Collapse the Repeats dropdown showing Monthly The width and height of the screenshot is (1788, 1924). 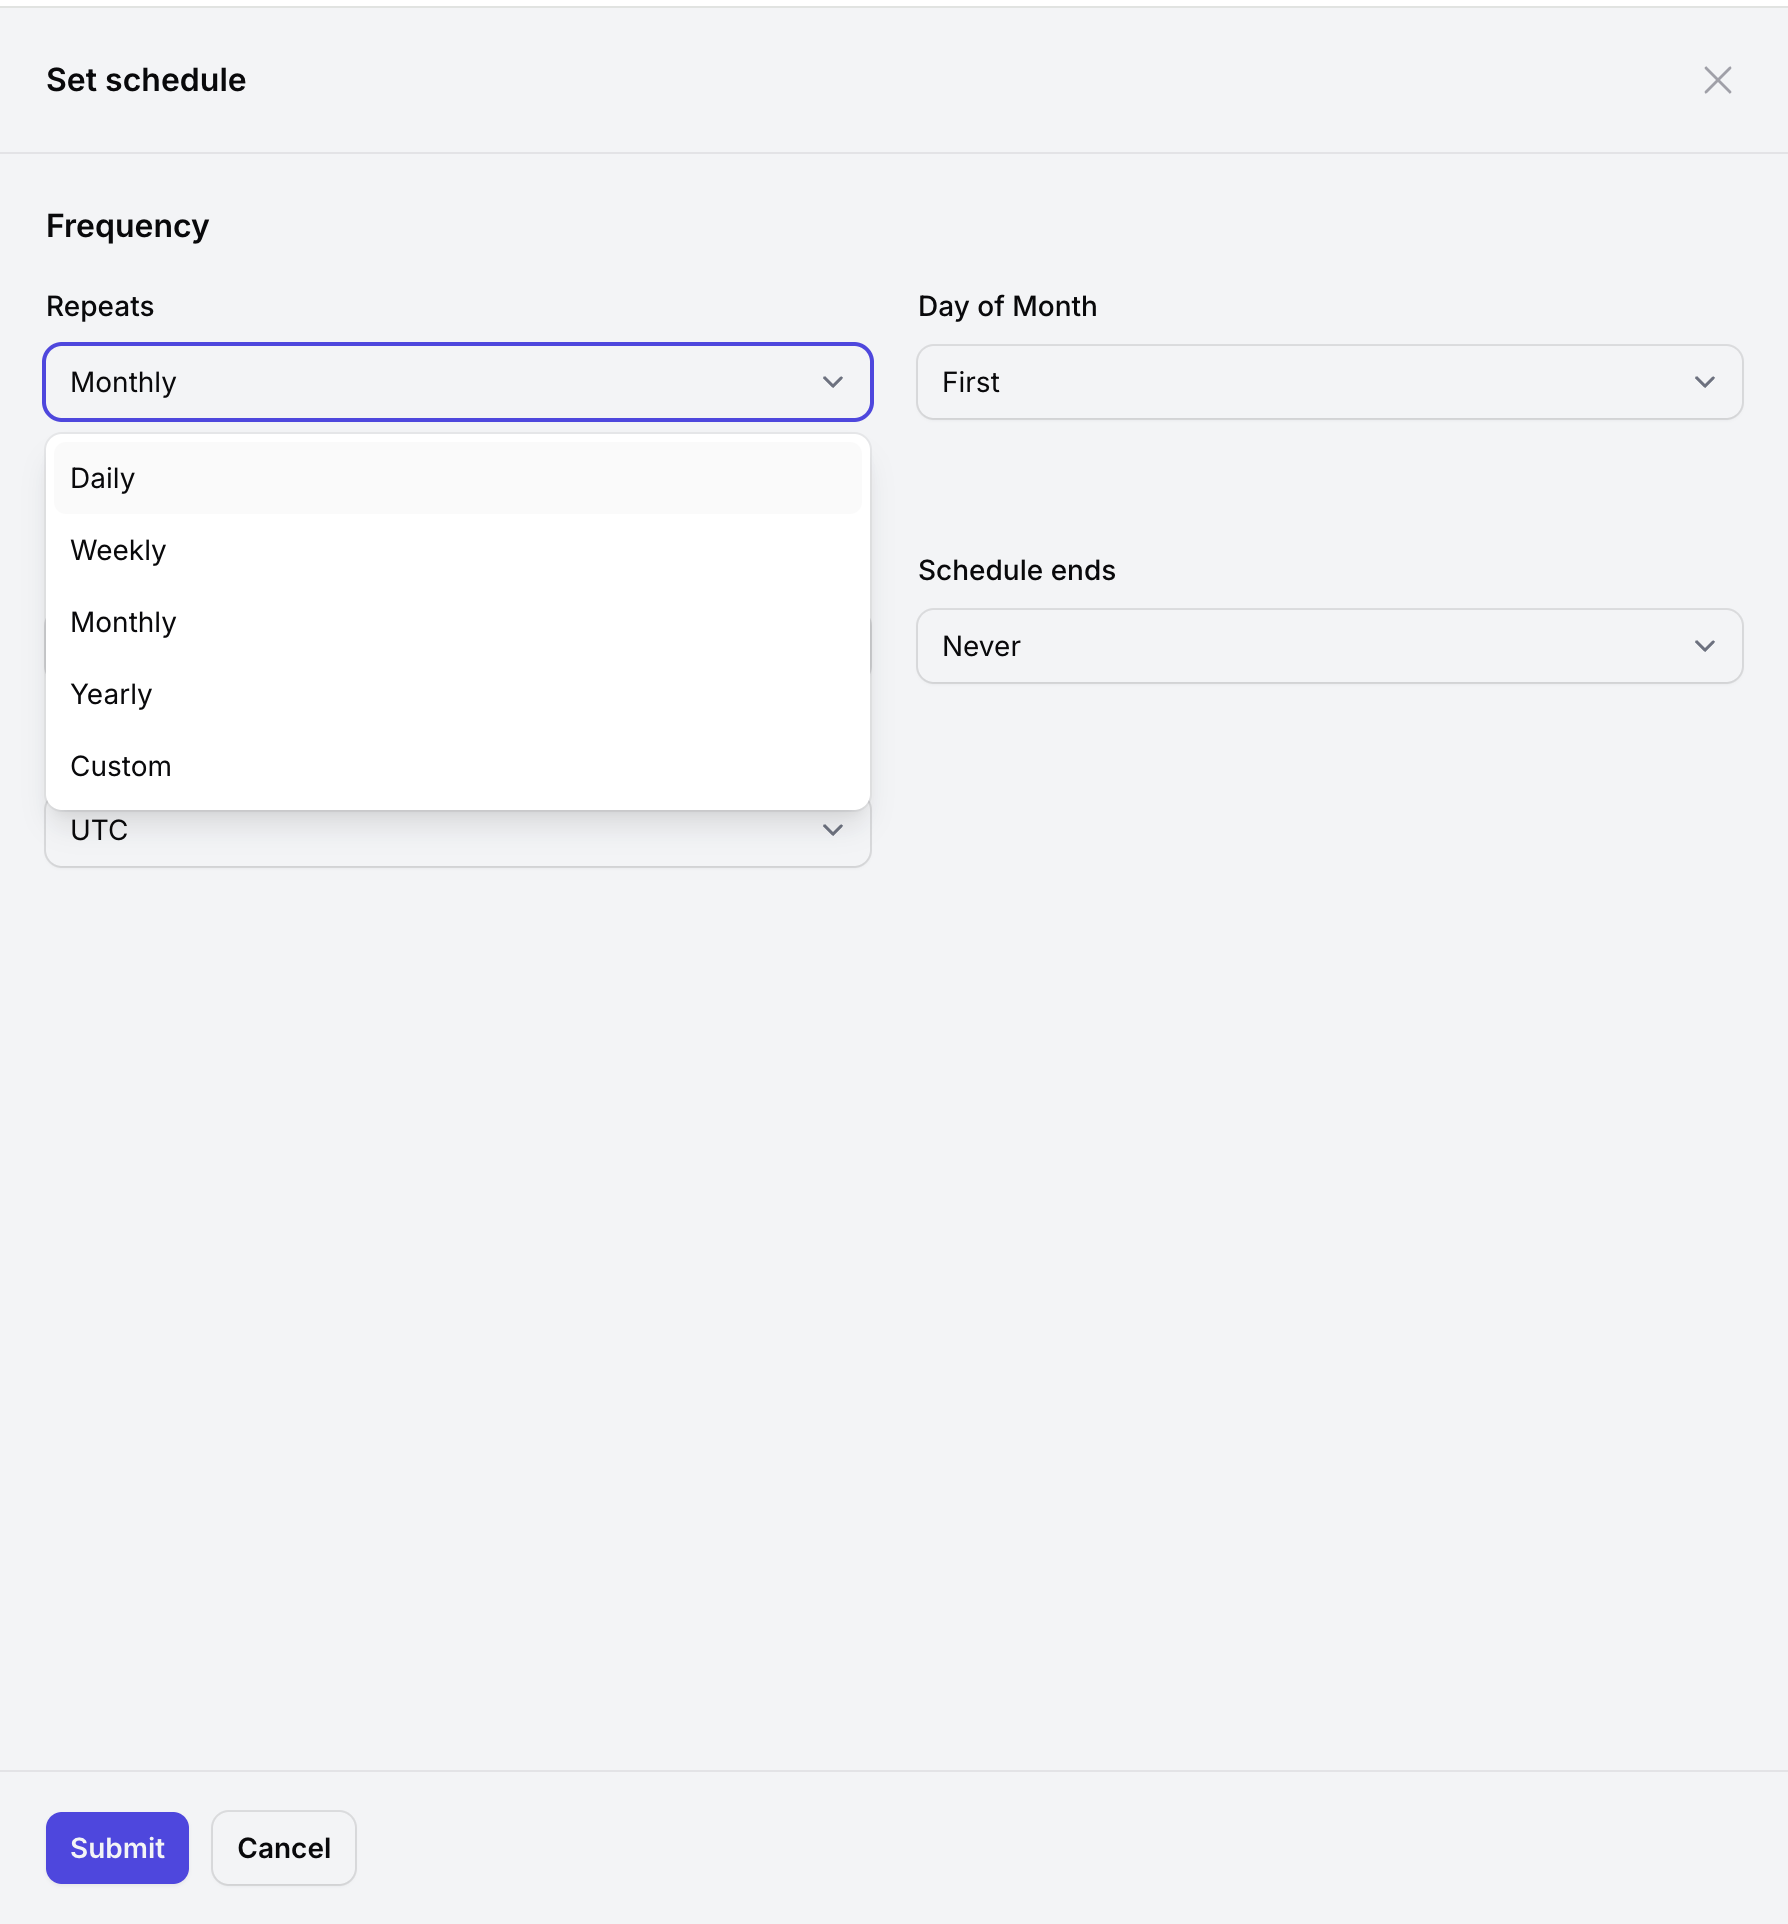pos(457,382)
